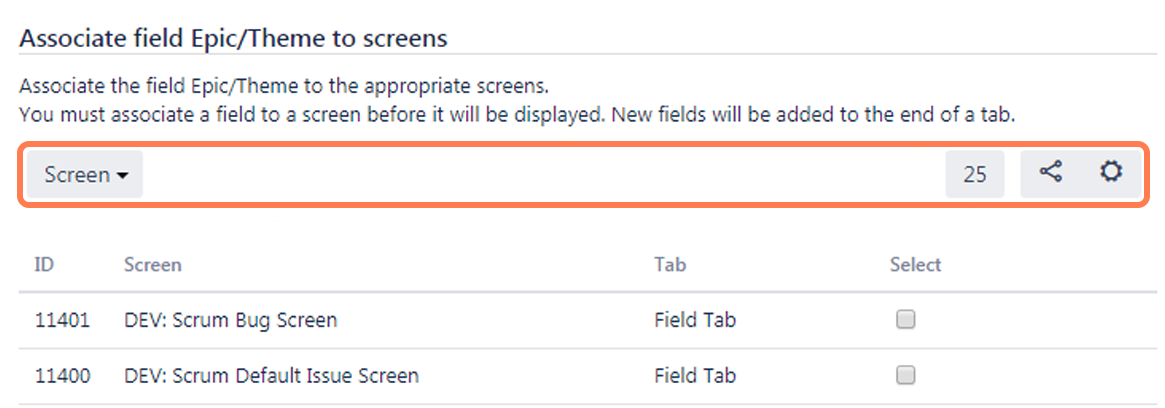
Task: Click the share icon in the filter bar
Action: (x=1050, y=173)
